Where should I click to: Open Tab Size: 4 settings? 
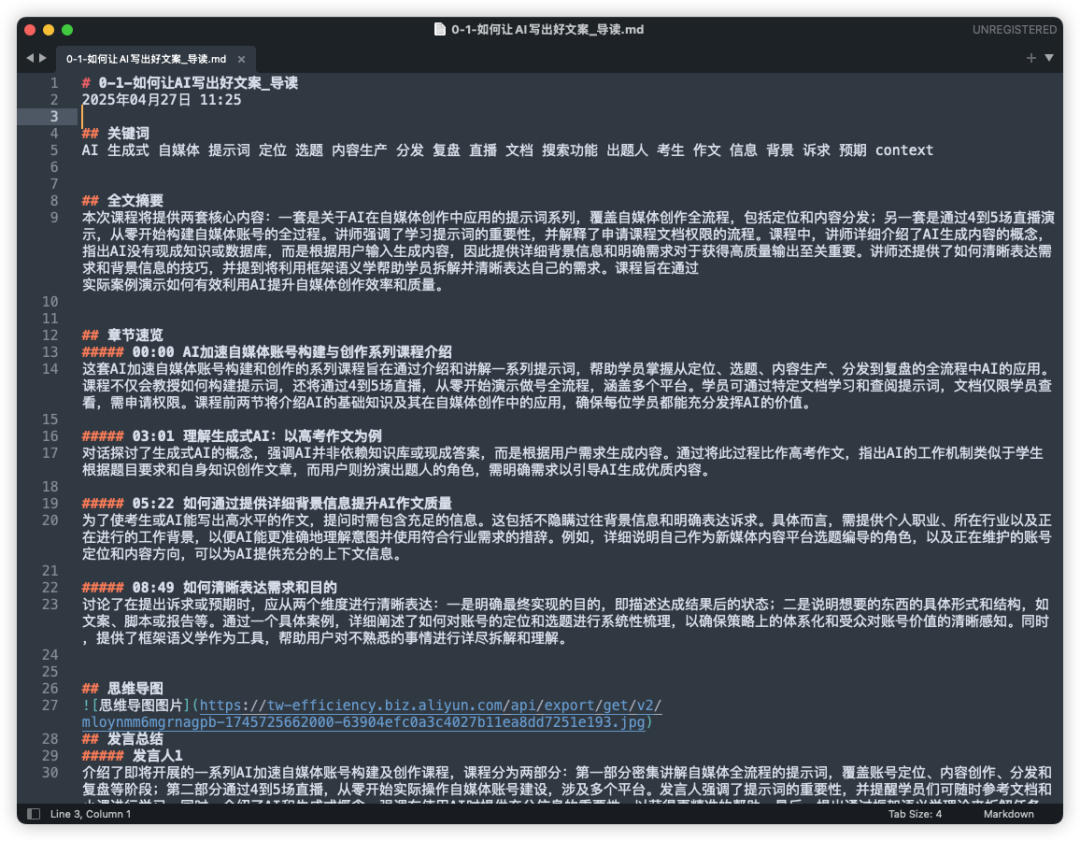point(915,814)
